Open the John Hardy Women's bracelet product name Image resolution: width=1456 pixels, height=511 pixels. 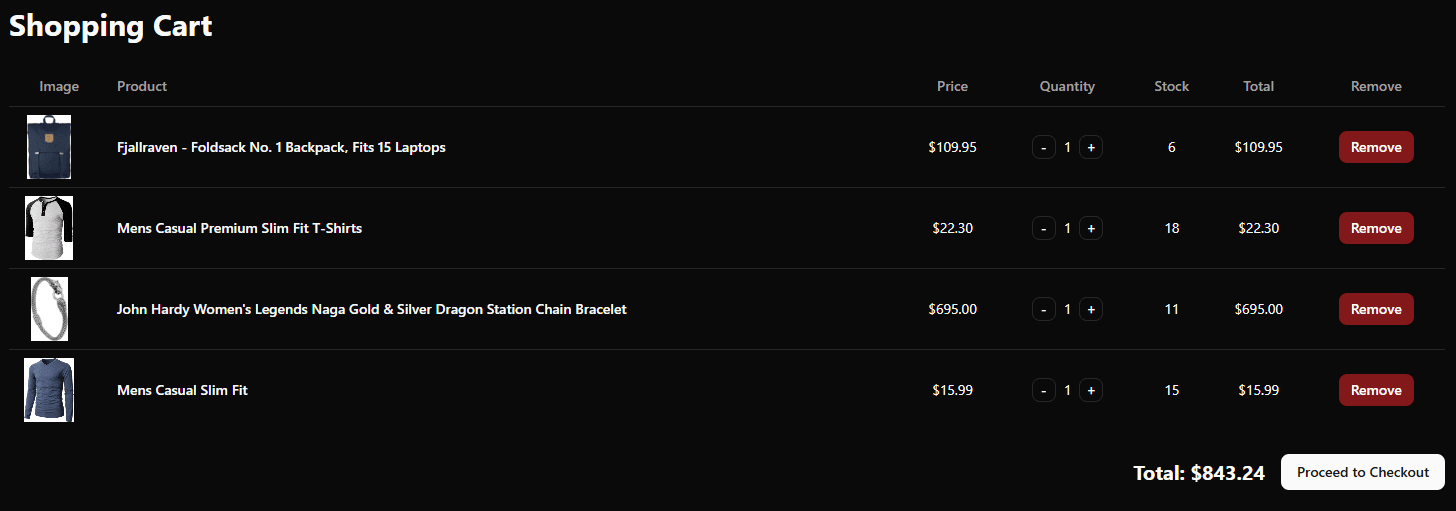pyautogui.click(x=371, y=309)
